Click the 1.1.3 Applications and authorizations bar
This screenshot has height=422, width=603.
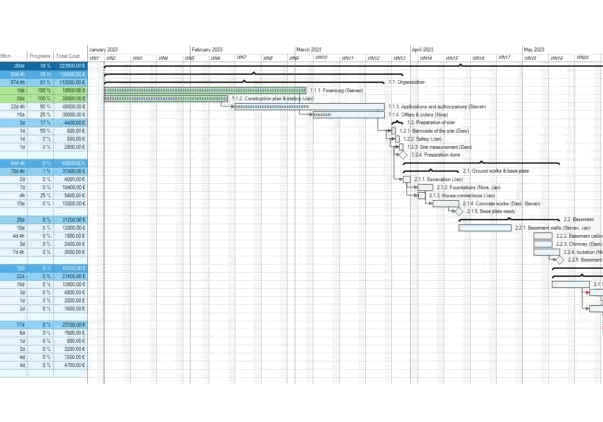click(310, 107)
